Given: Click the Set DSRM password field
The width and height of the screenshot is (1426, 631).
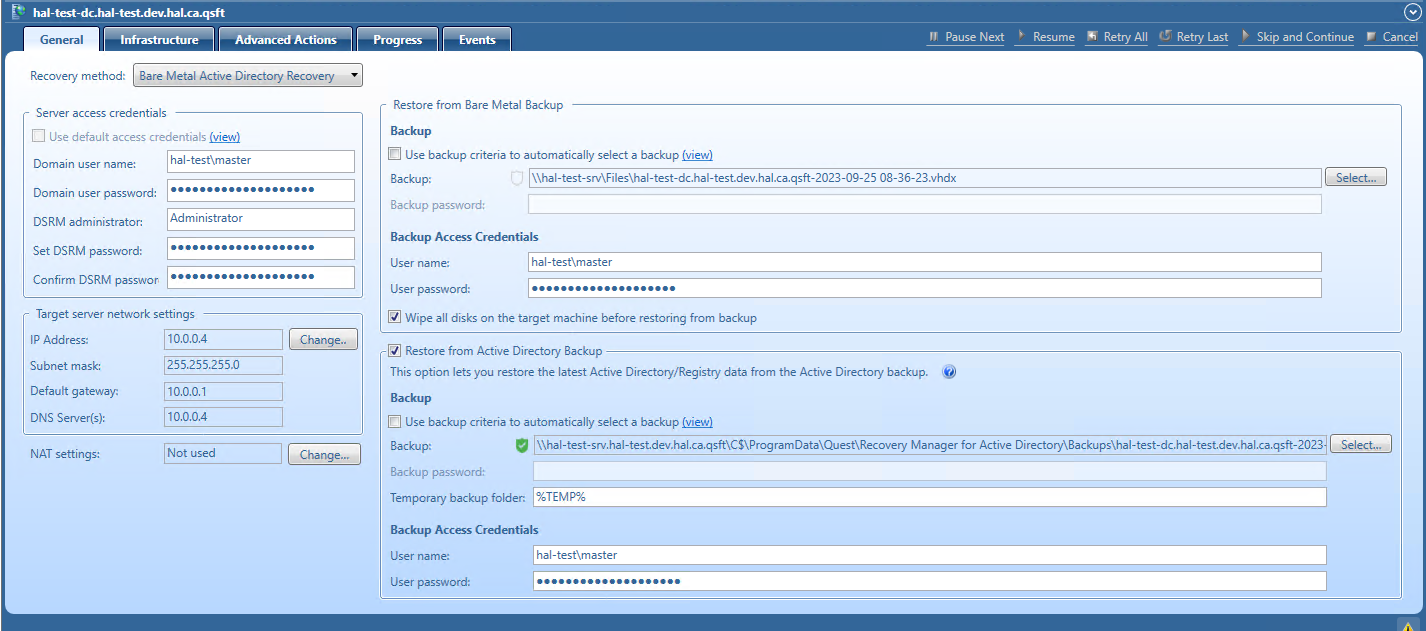Looking at the screenshot, I should (x=261, y=248).
